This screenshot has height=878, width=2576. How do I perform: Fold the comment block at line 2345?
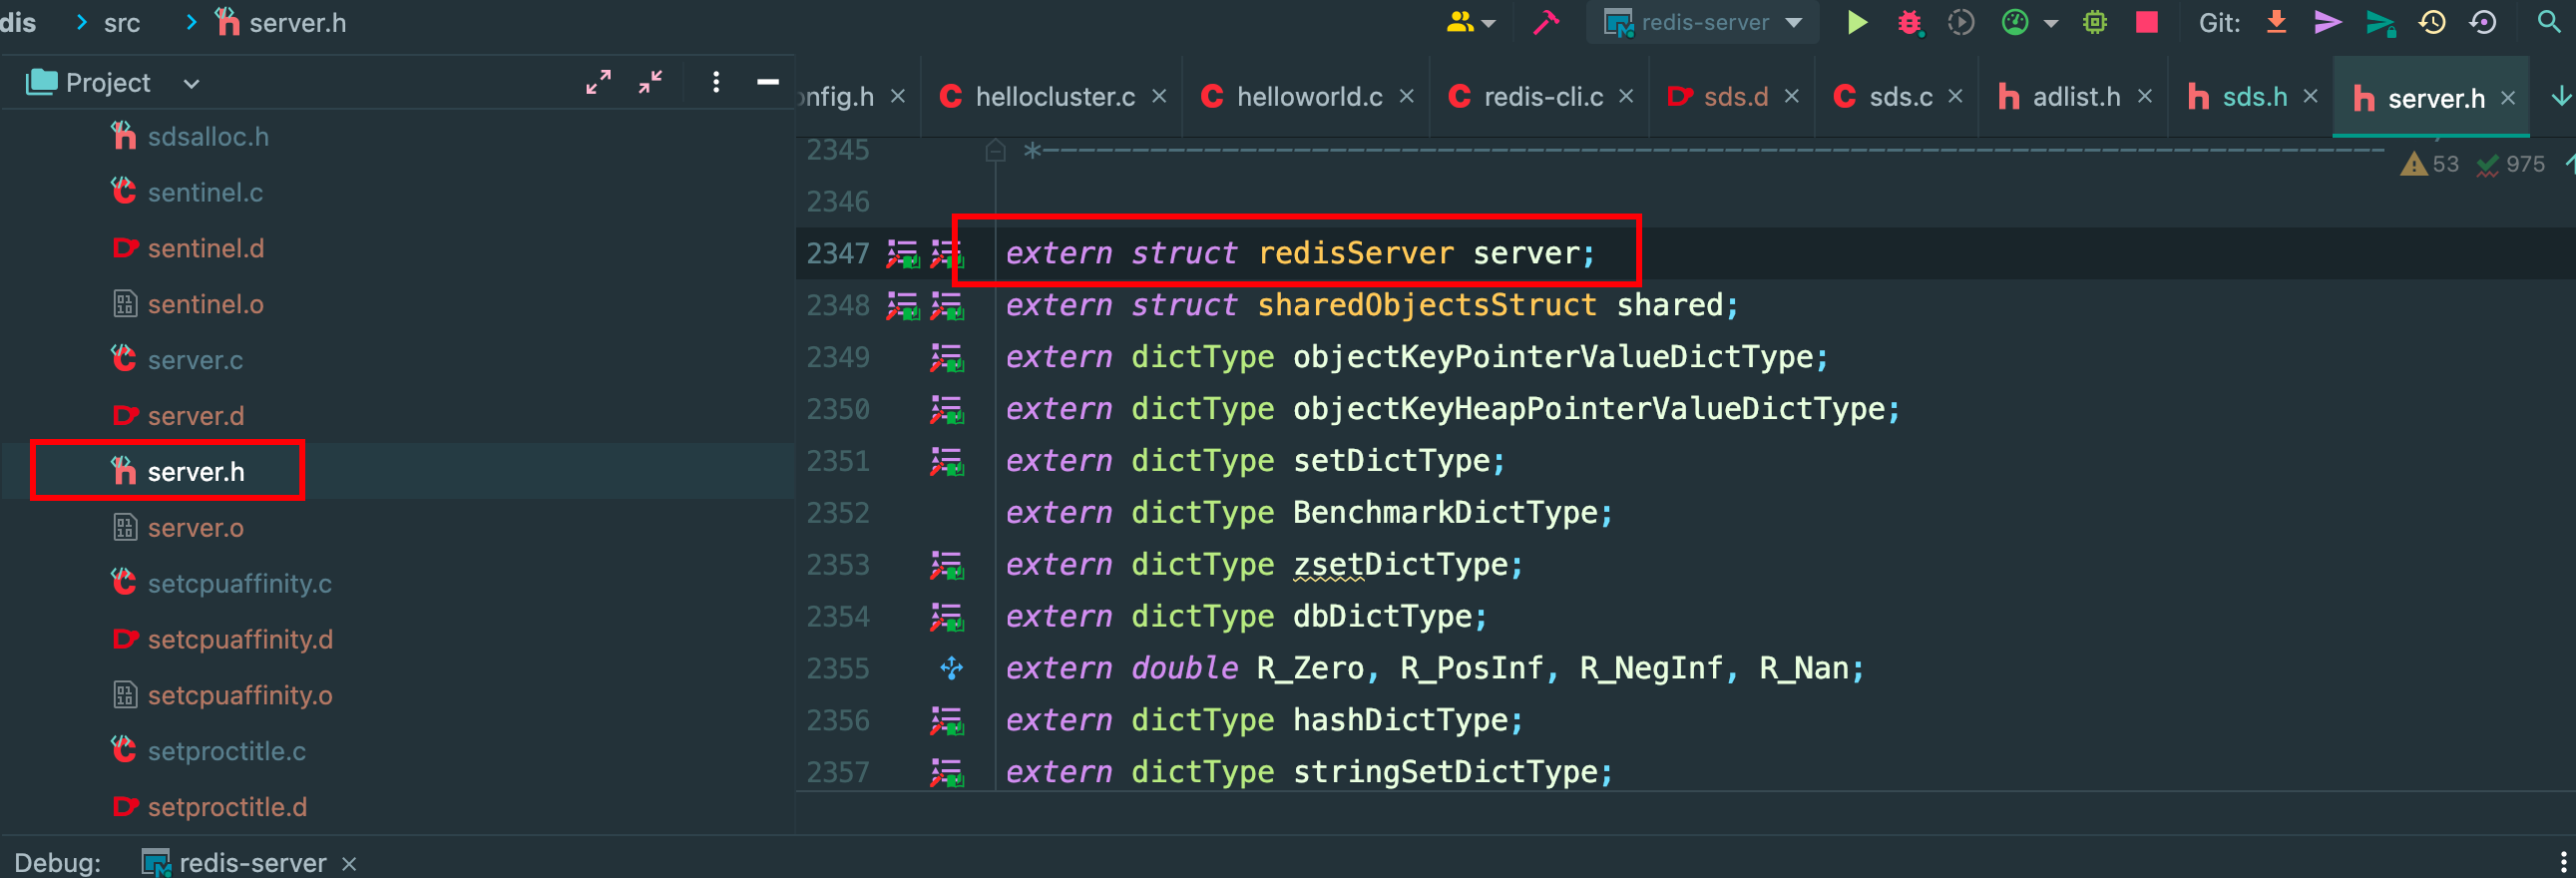[x=995, y=151]
